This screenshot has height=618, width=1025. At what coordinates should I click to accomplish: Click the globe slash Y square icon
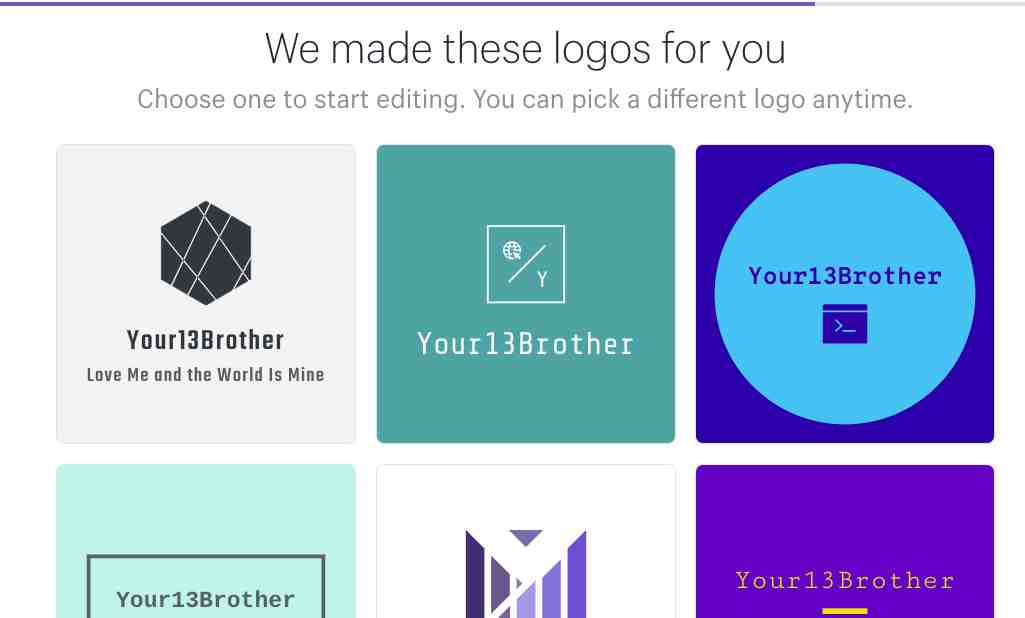[526, 264]
